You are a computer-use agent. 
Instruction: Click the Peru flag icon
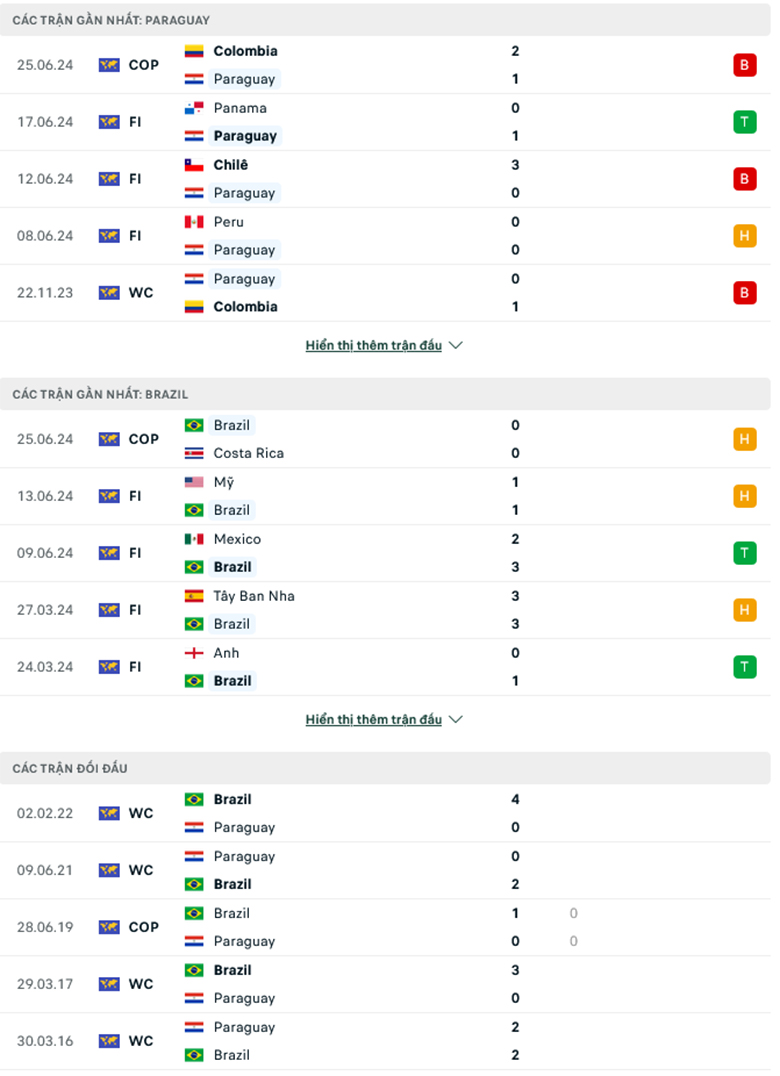[192, 222]
